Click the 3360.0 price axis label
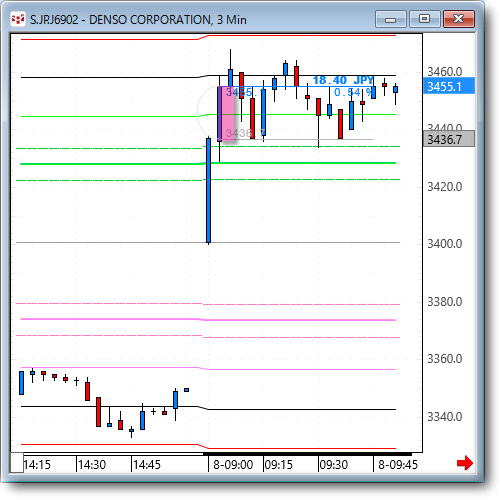 pos(445,359)
